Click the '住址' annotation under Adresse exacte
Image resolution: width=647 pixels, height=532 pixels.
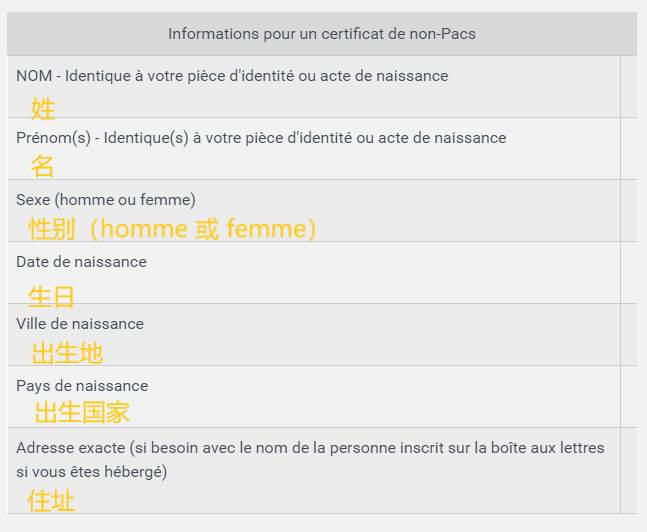click(51, 501)
